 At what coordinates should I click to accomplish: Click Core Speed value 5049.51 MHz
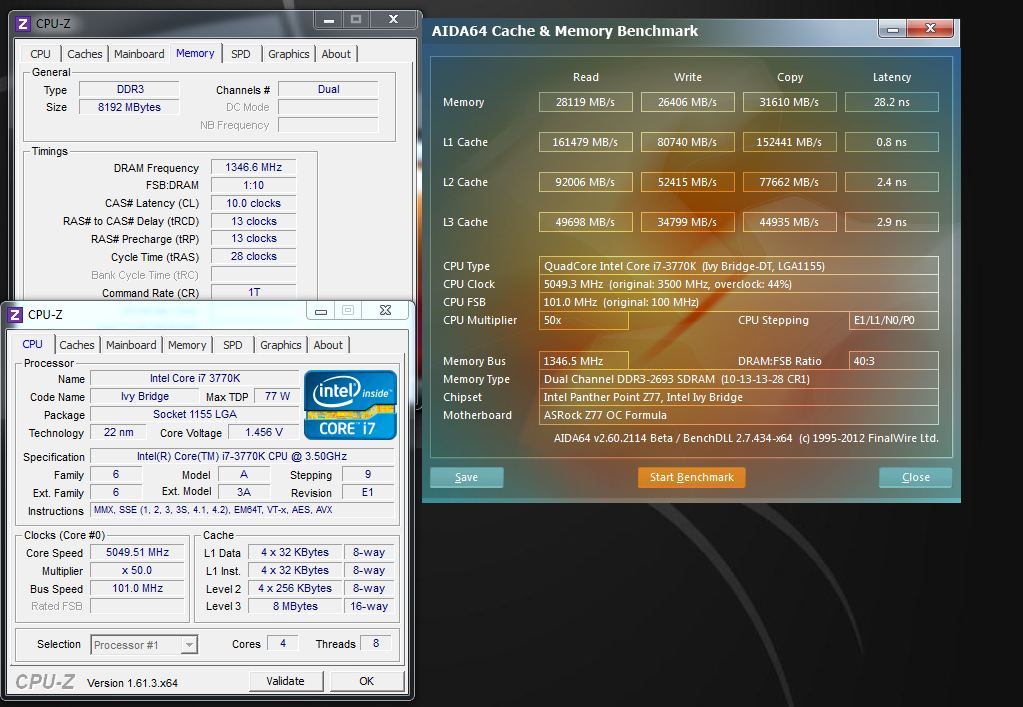(138, 552)
